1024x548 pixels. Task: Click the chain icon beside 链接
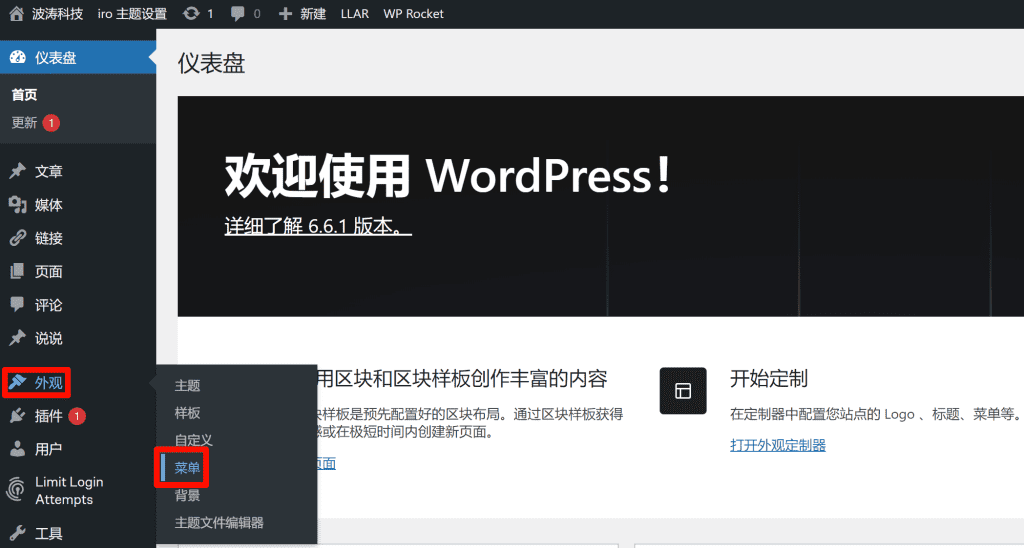coord(18,238)
